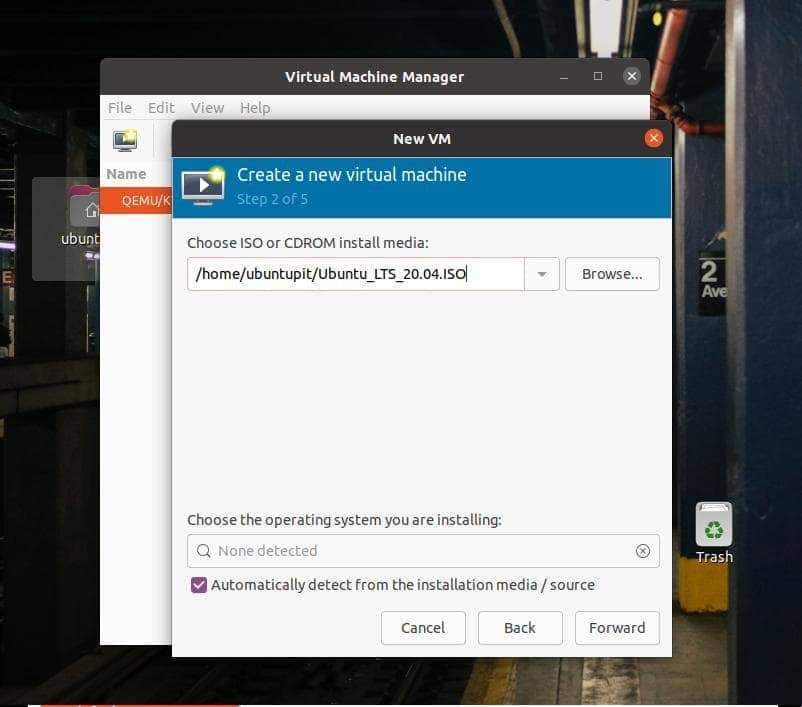
Task: Close the New VM dialog
Action: tap(654, 138)
